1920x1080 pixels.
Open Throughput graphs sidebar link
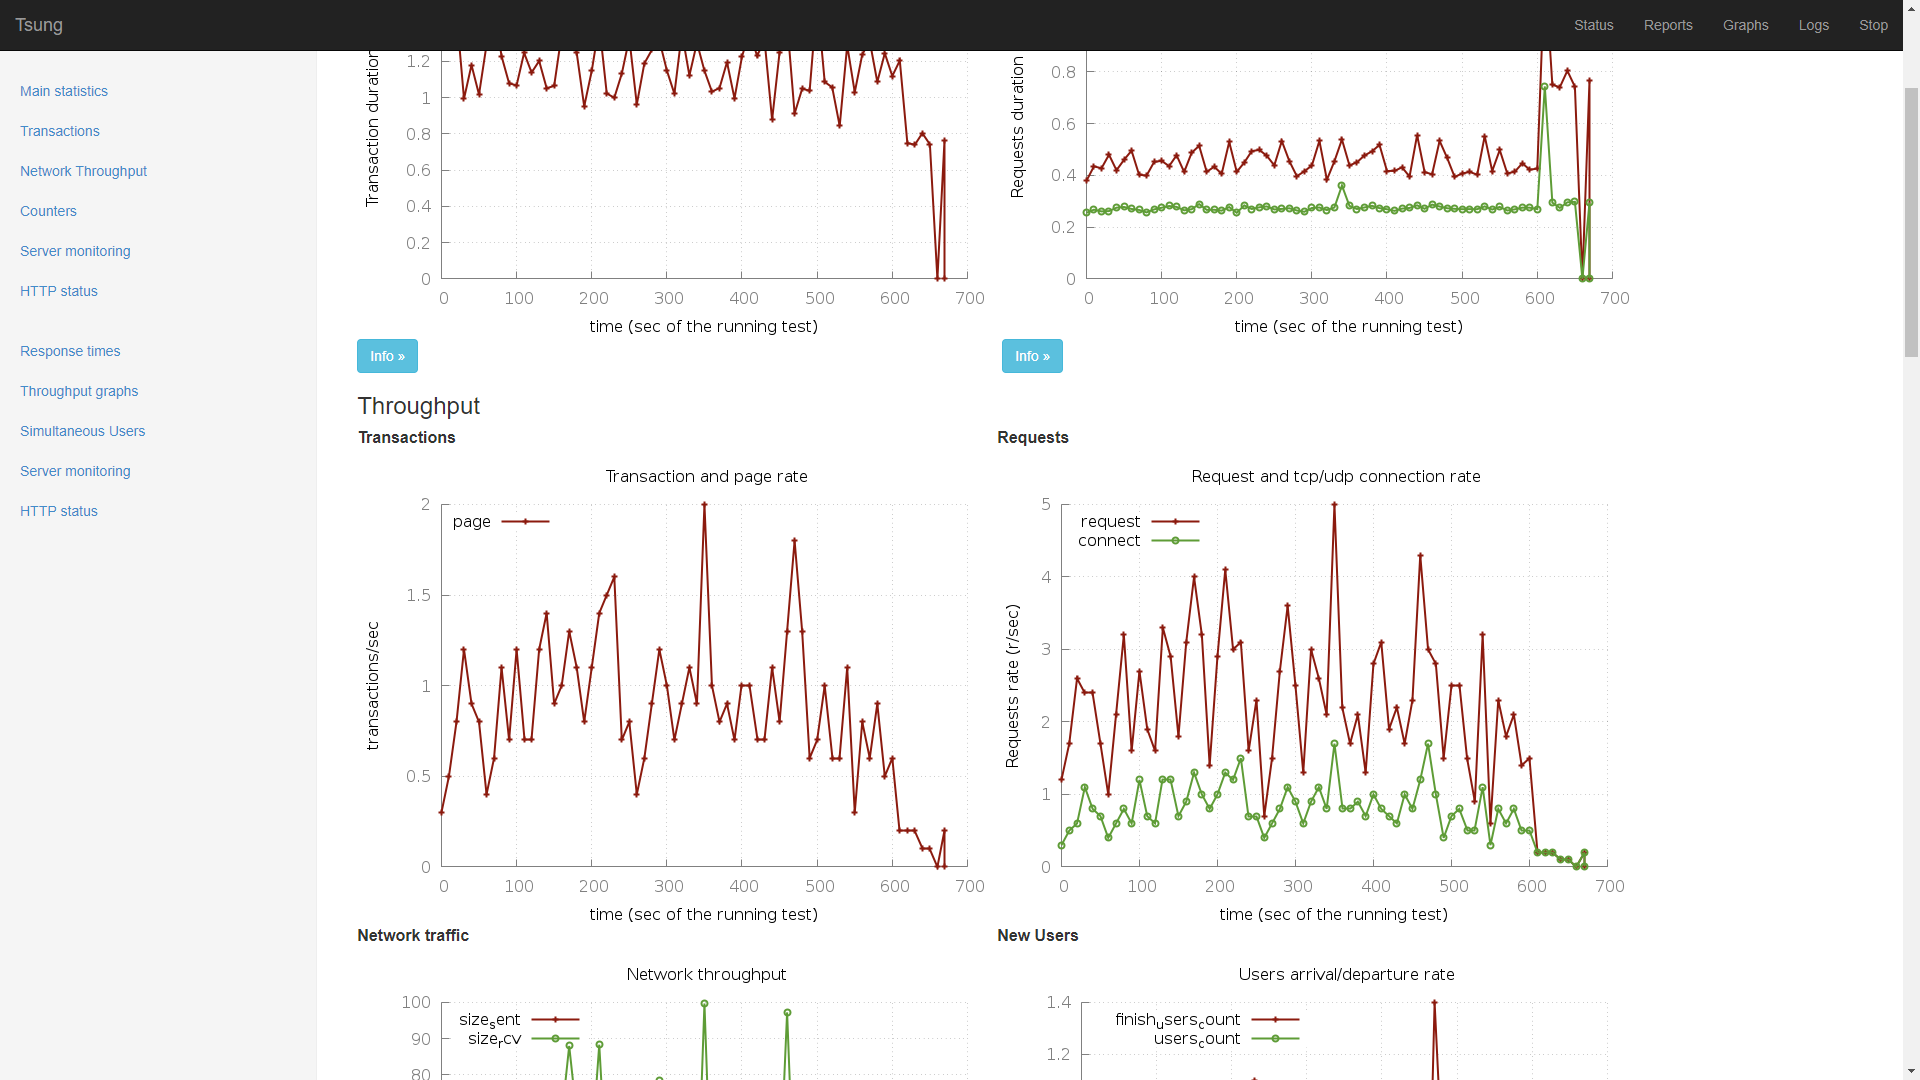[x=79, y=391]
